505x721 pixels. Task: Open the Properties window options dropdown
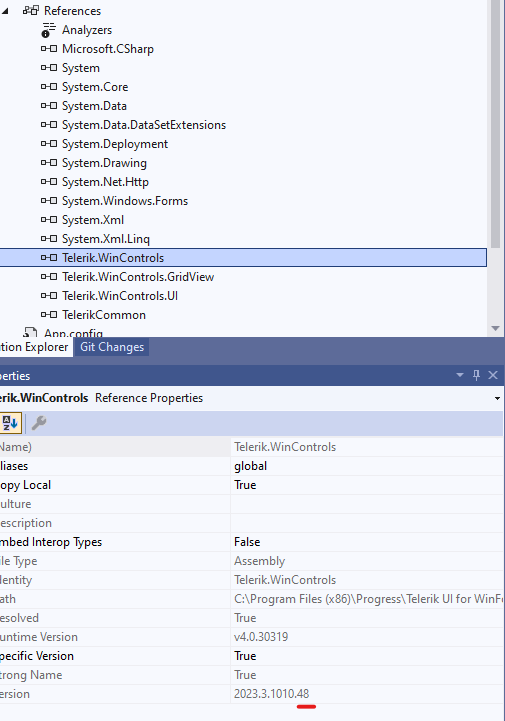[x=459, y=375]
